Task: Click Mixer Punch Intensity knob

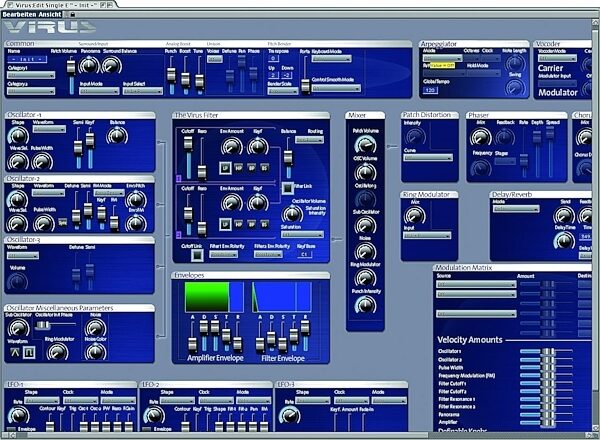Action: (365, 305)
